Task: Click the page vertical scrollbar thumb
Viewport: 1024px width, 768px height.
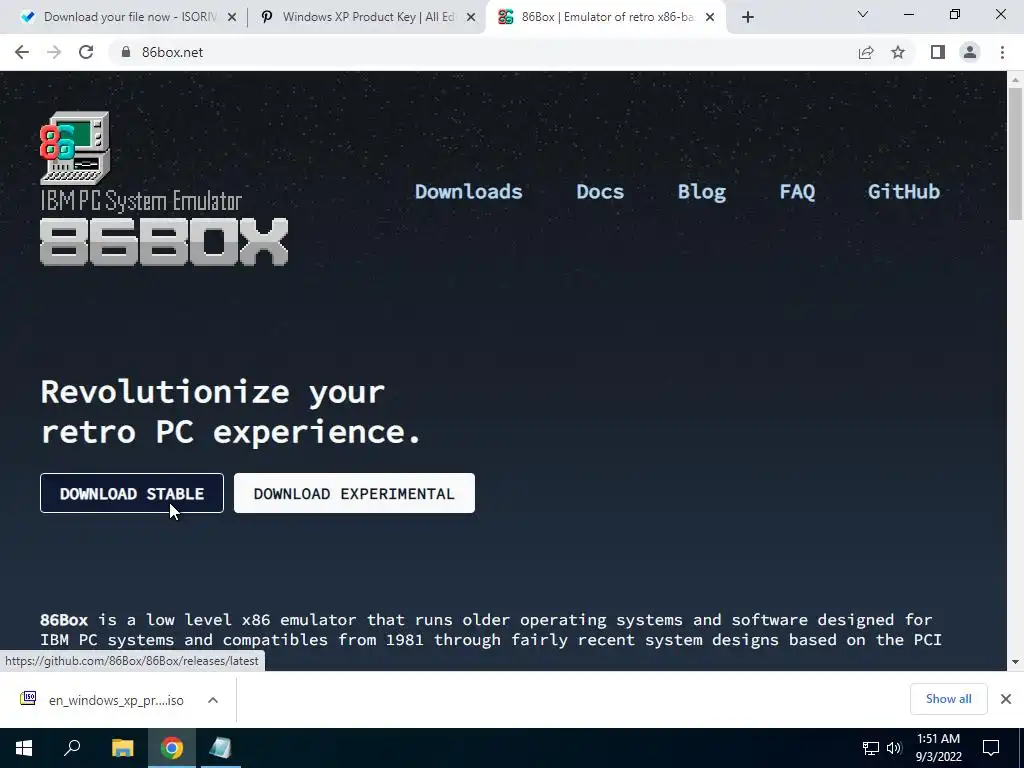Action: [x=1015, y=154]
